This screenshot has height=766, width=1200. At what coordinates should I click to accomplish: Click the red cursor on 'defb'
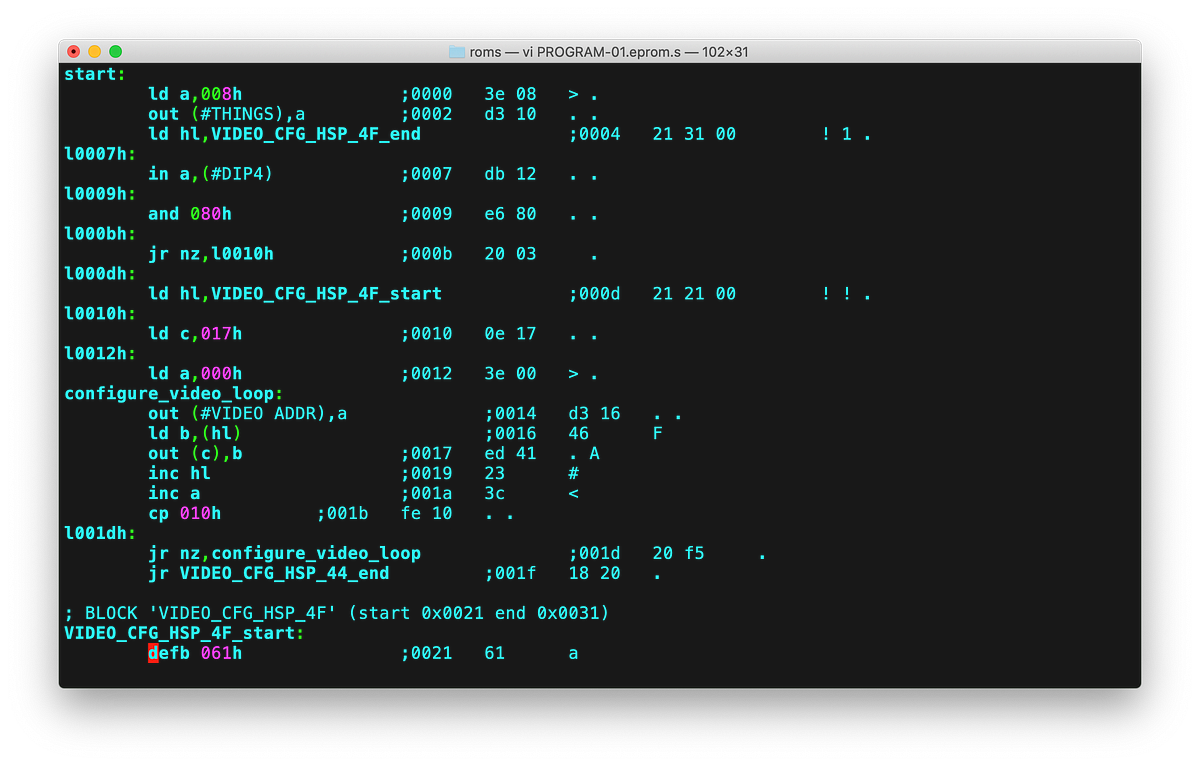coord(153,654)
